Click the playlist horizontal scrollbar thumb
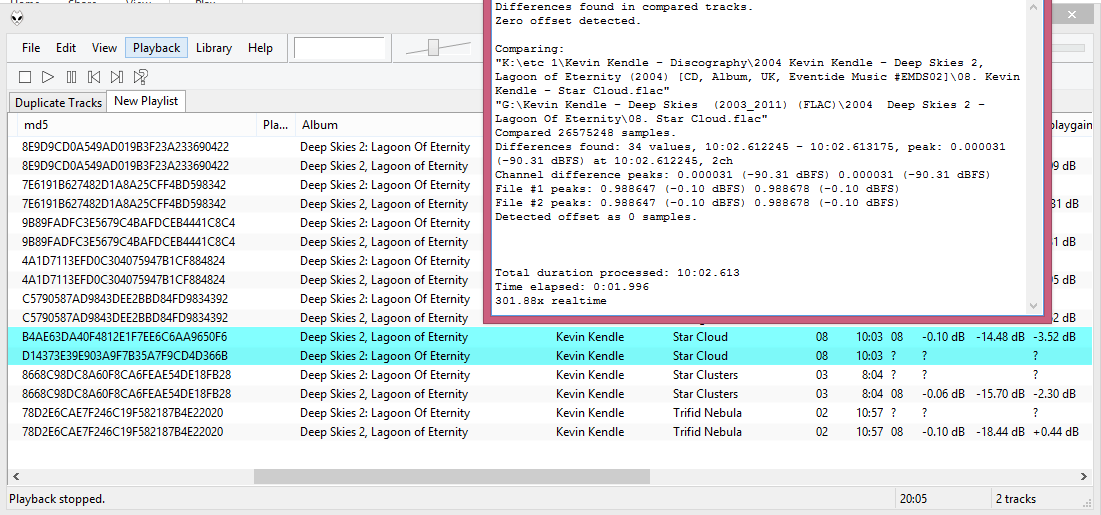 tap(451, 476)
